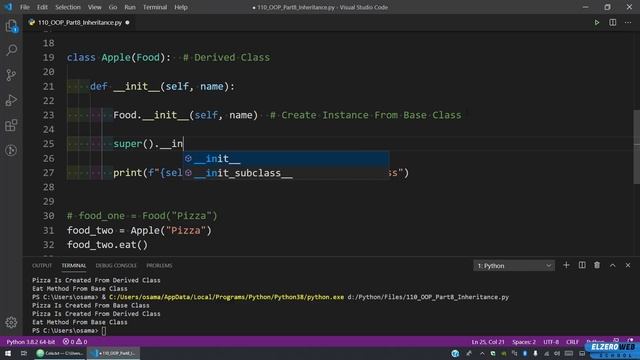The height and width of the screenshot is (360, 640).
Task: Show hidden system tray icons
Action: [x=482, y=353]
